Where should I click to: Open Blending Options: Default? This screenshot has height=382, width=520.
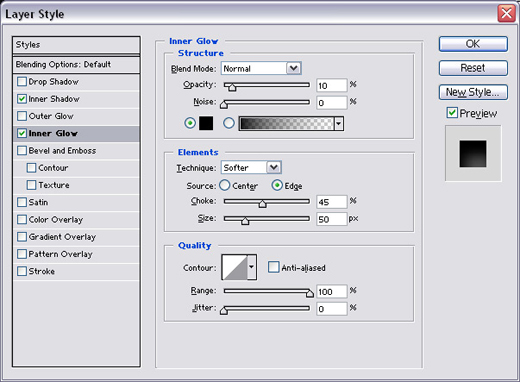coord(76,65)
